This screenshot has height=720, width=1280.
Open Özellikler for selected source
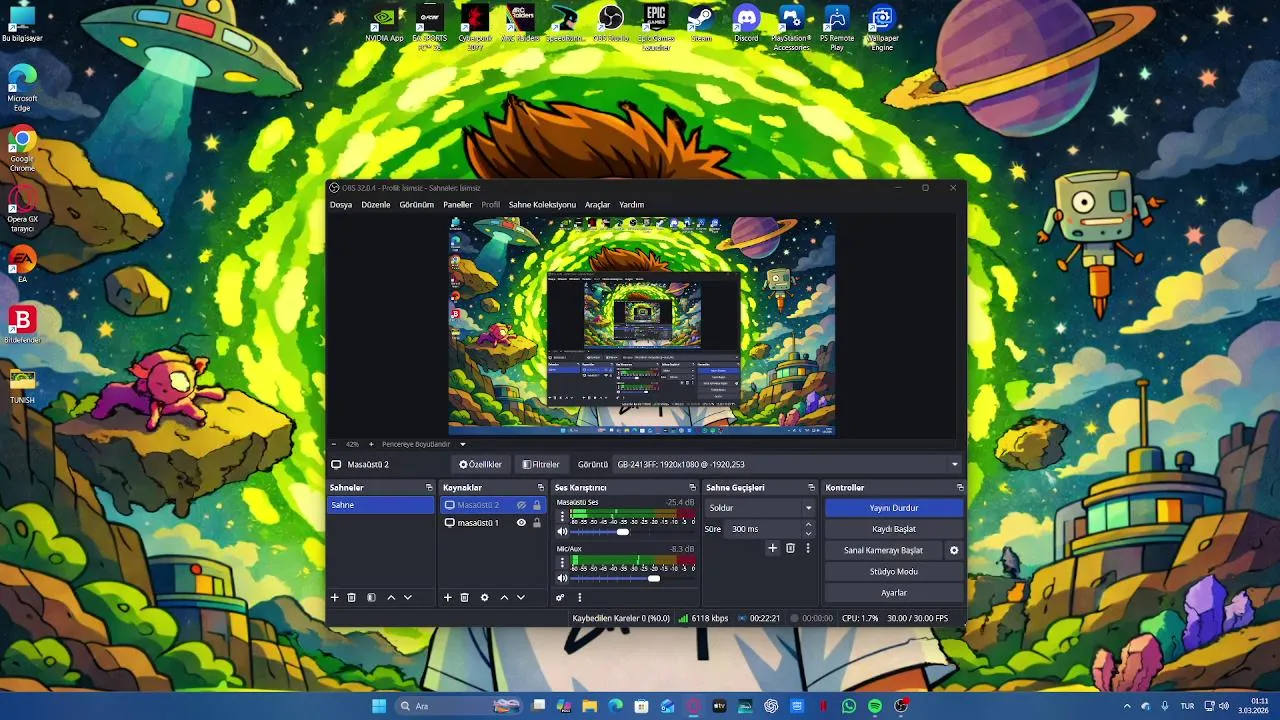point(480,464)
